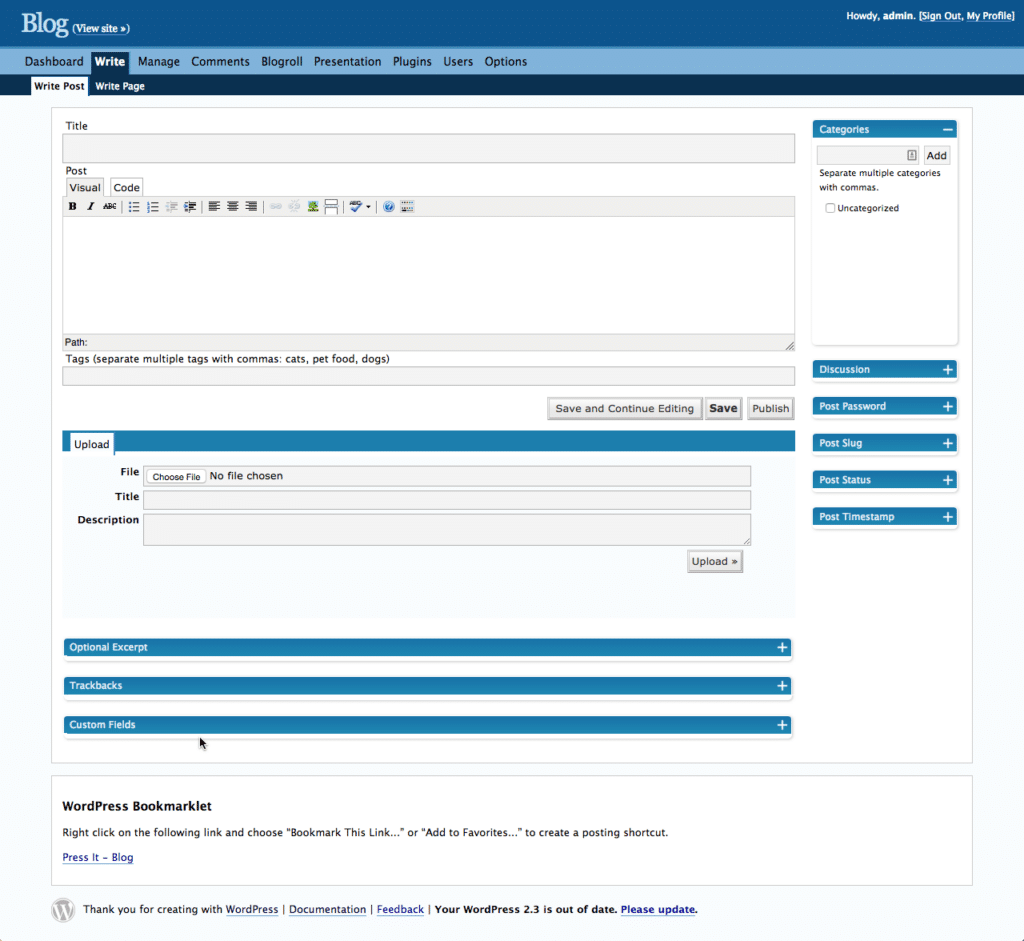The image size is (1024, 941).
Task: Click the unlink broken chain icon
Action: (295, 206)
